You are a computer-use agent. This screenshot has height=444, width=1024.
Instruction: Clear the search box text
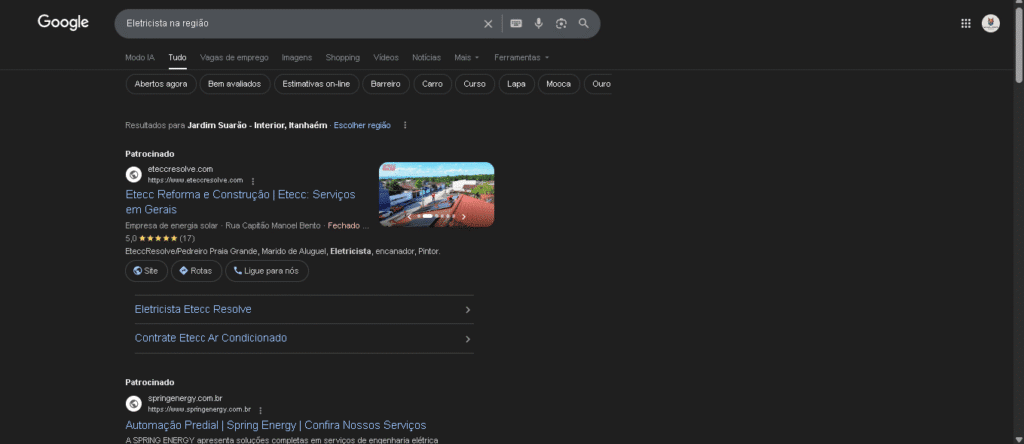[x=488, y=23]
